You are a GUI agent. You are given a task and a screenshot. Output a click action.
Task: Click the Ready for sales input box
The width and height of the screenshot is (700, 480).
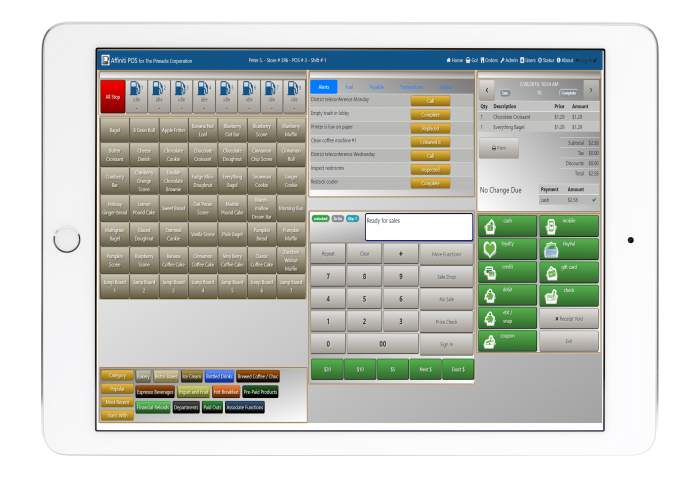[x=418, y=226]
